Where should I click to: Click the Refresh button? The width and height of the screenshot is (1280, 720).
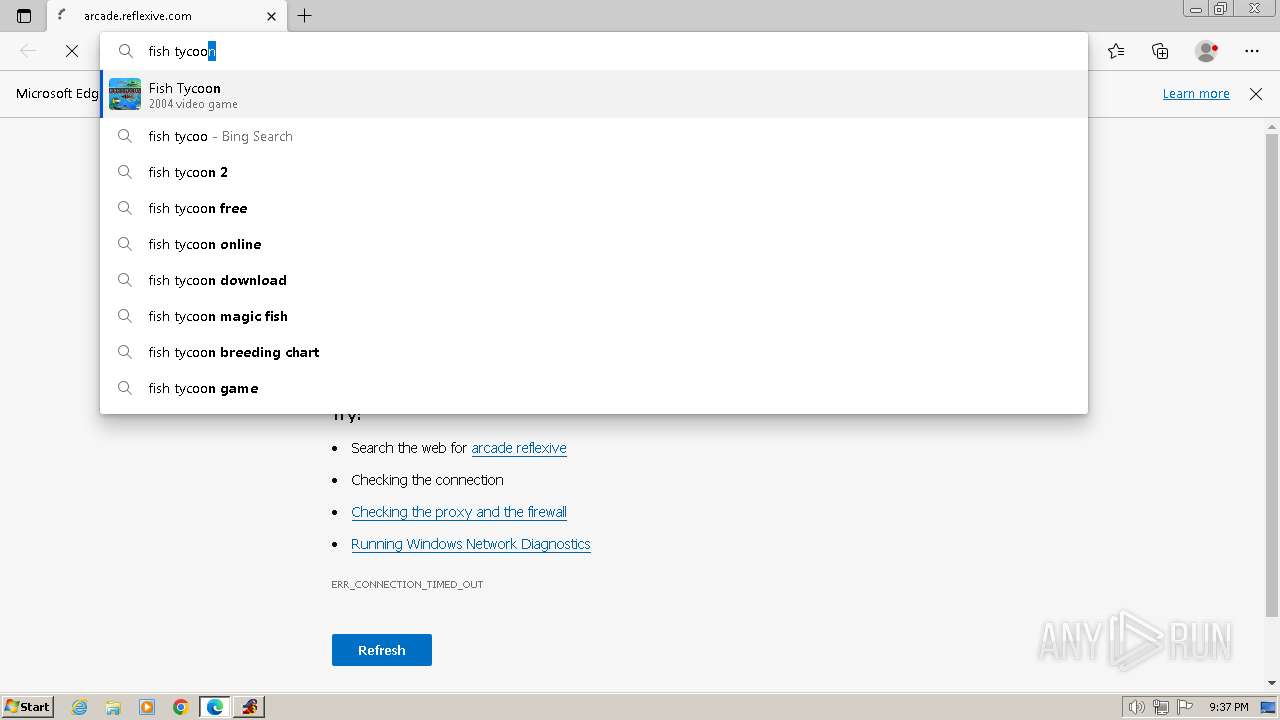382,650
